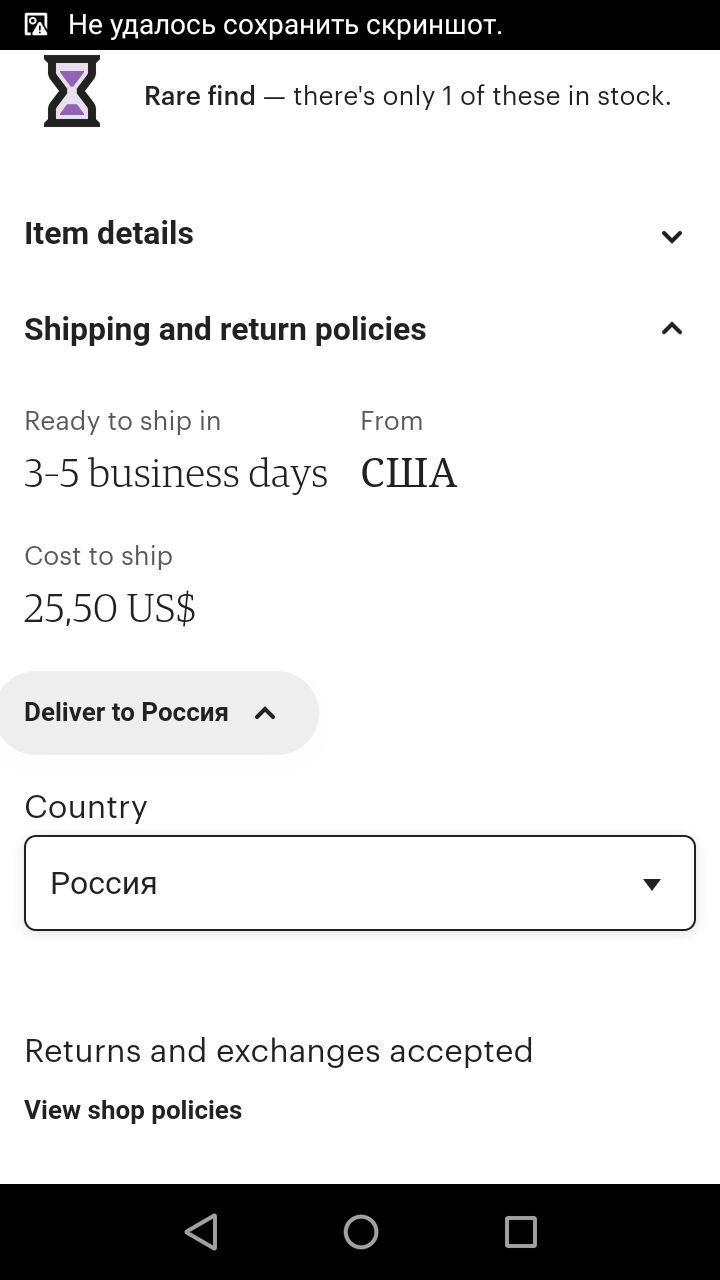Tap the screenshot failed notification icon
Viewport: 720px width, 1280px height.
(x=36, y=25)
